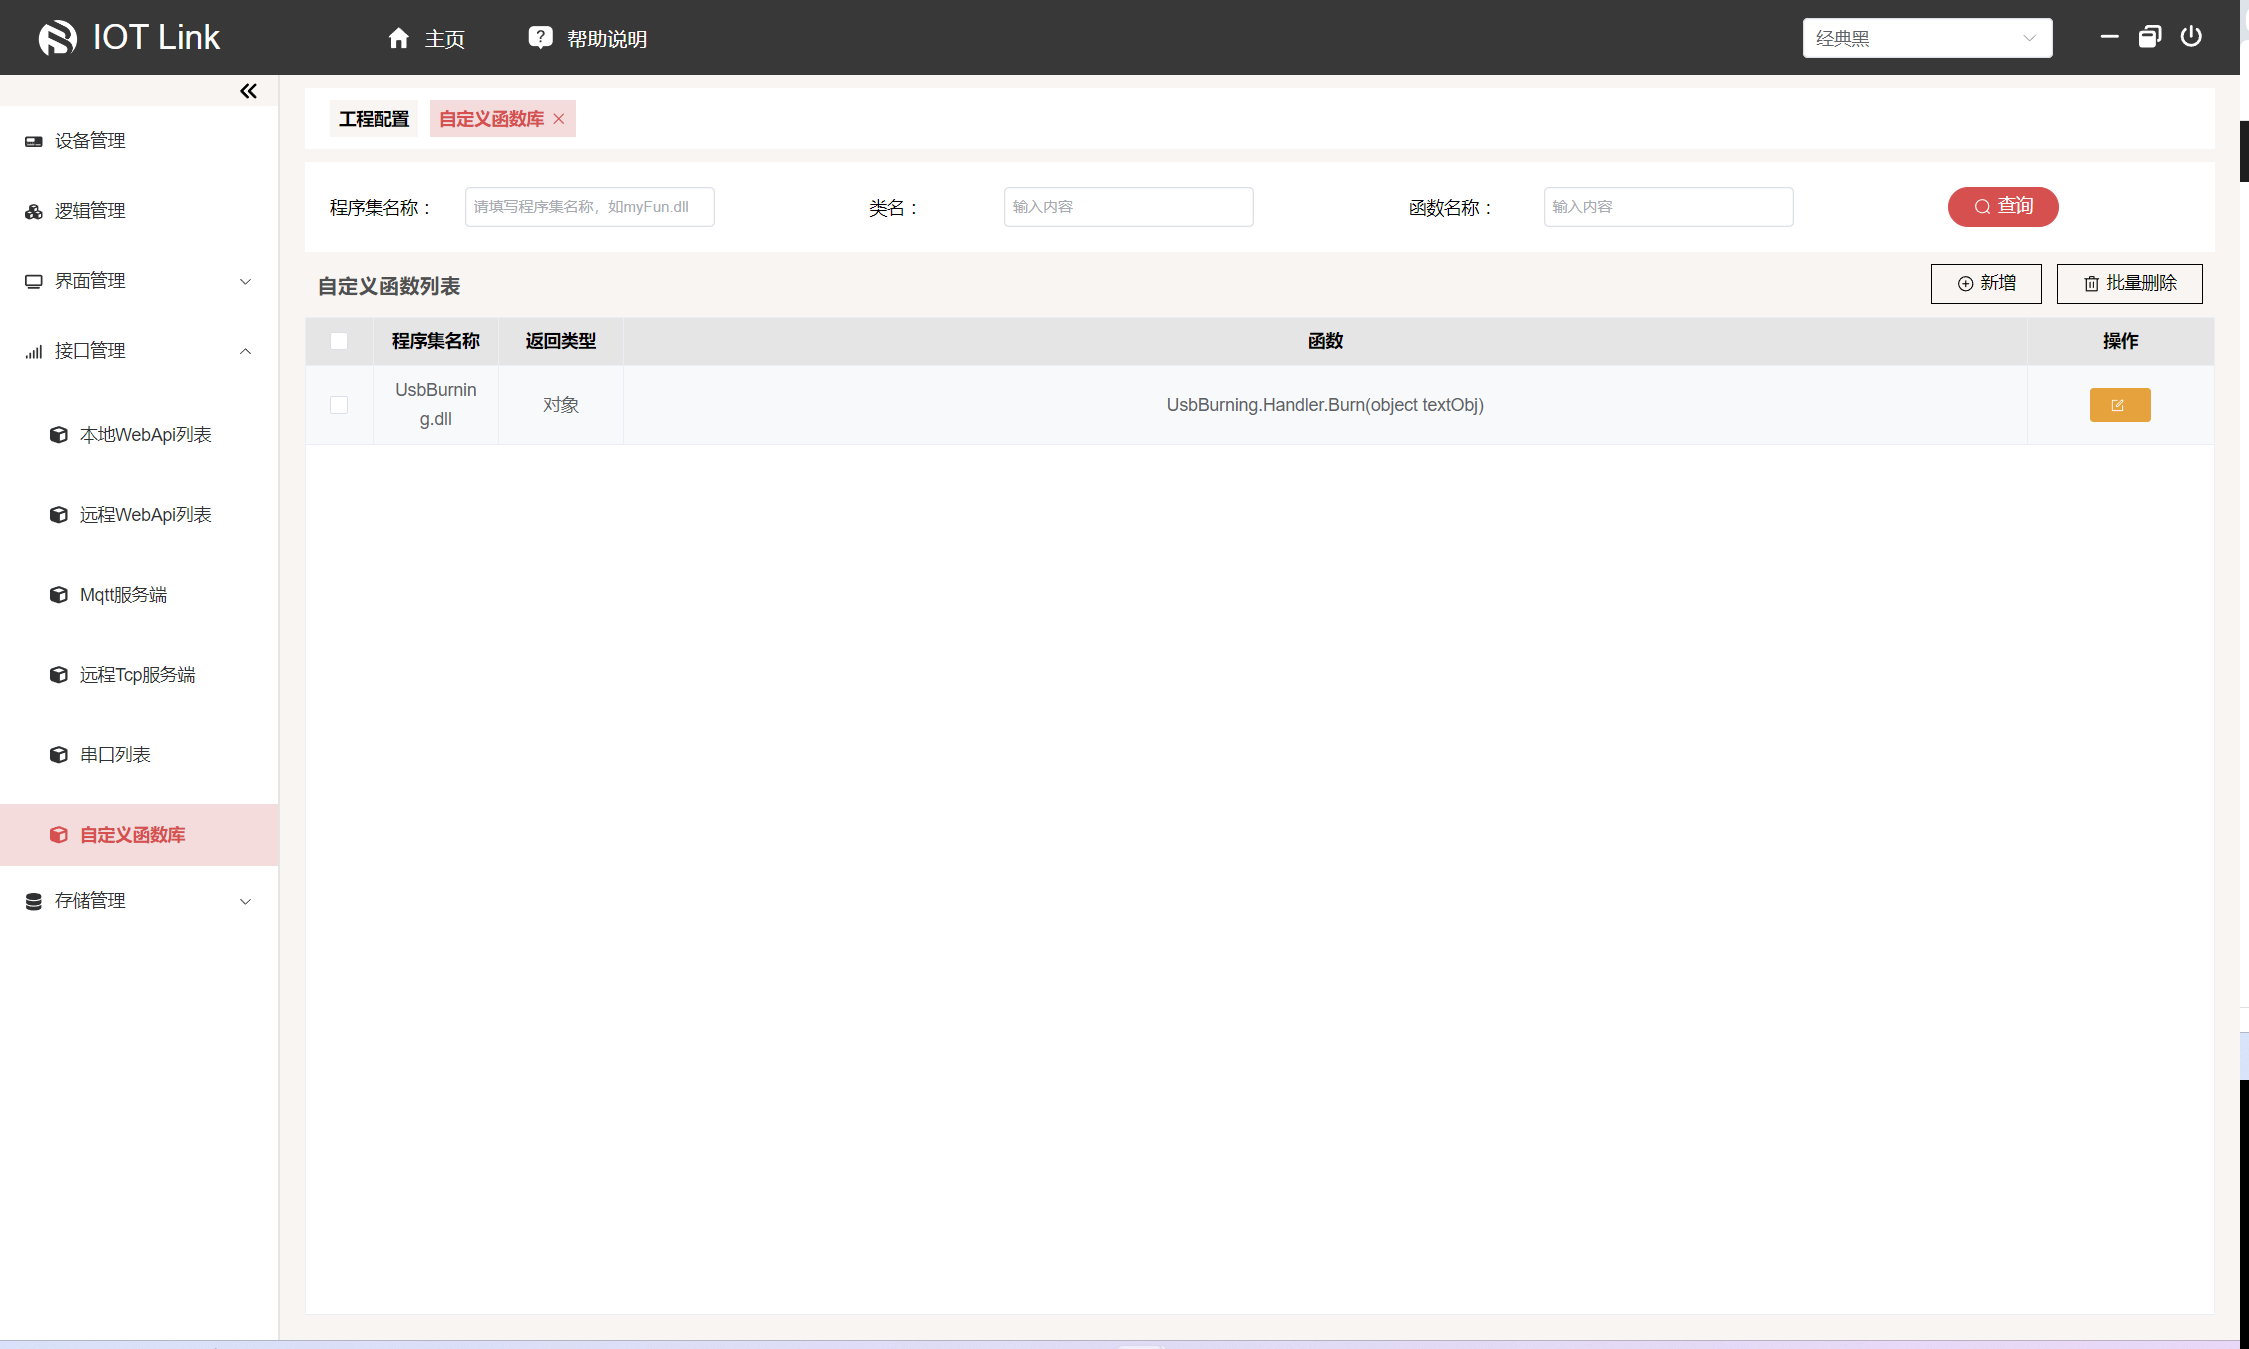Click the minimize dash icon in top bar

pyautogui.click(x=2110, y=37)
